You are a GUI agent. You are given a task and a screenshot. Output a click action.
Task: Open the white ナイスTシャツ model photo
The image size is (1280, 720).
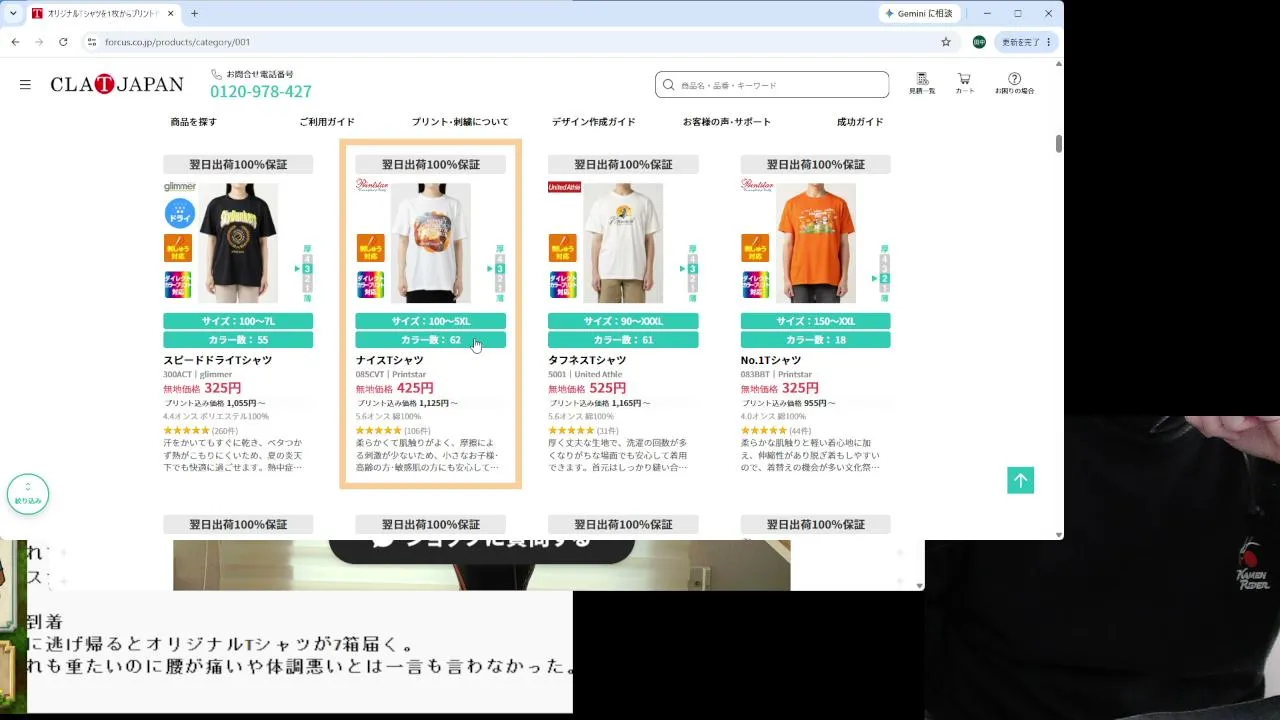(x=431, y=243)
